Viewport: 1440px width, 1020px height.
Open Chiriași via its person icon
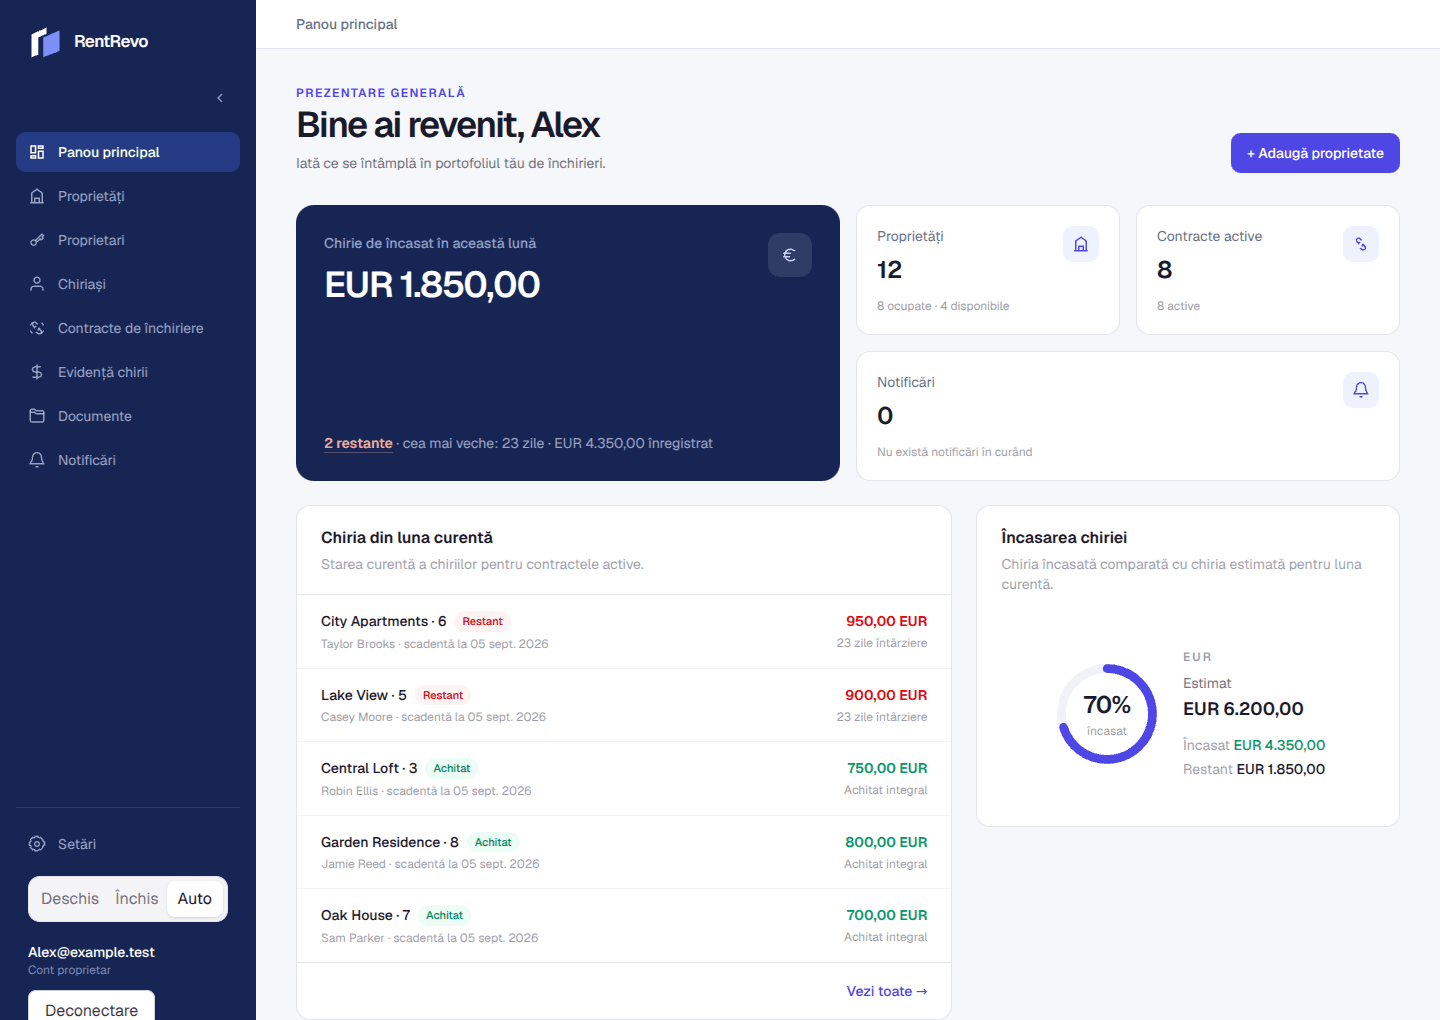click(37, 284)
